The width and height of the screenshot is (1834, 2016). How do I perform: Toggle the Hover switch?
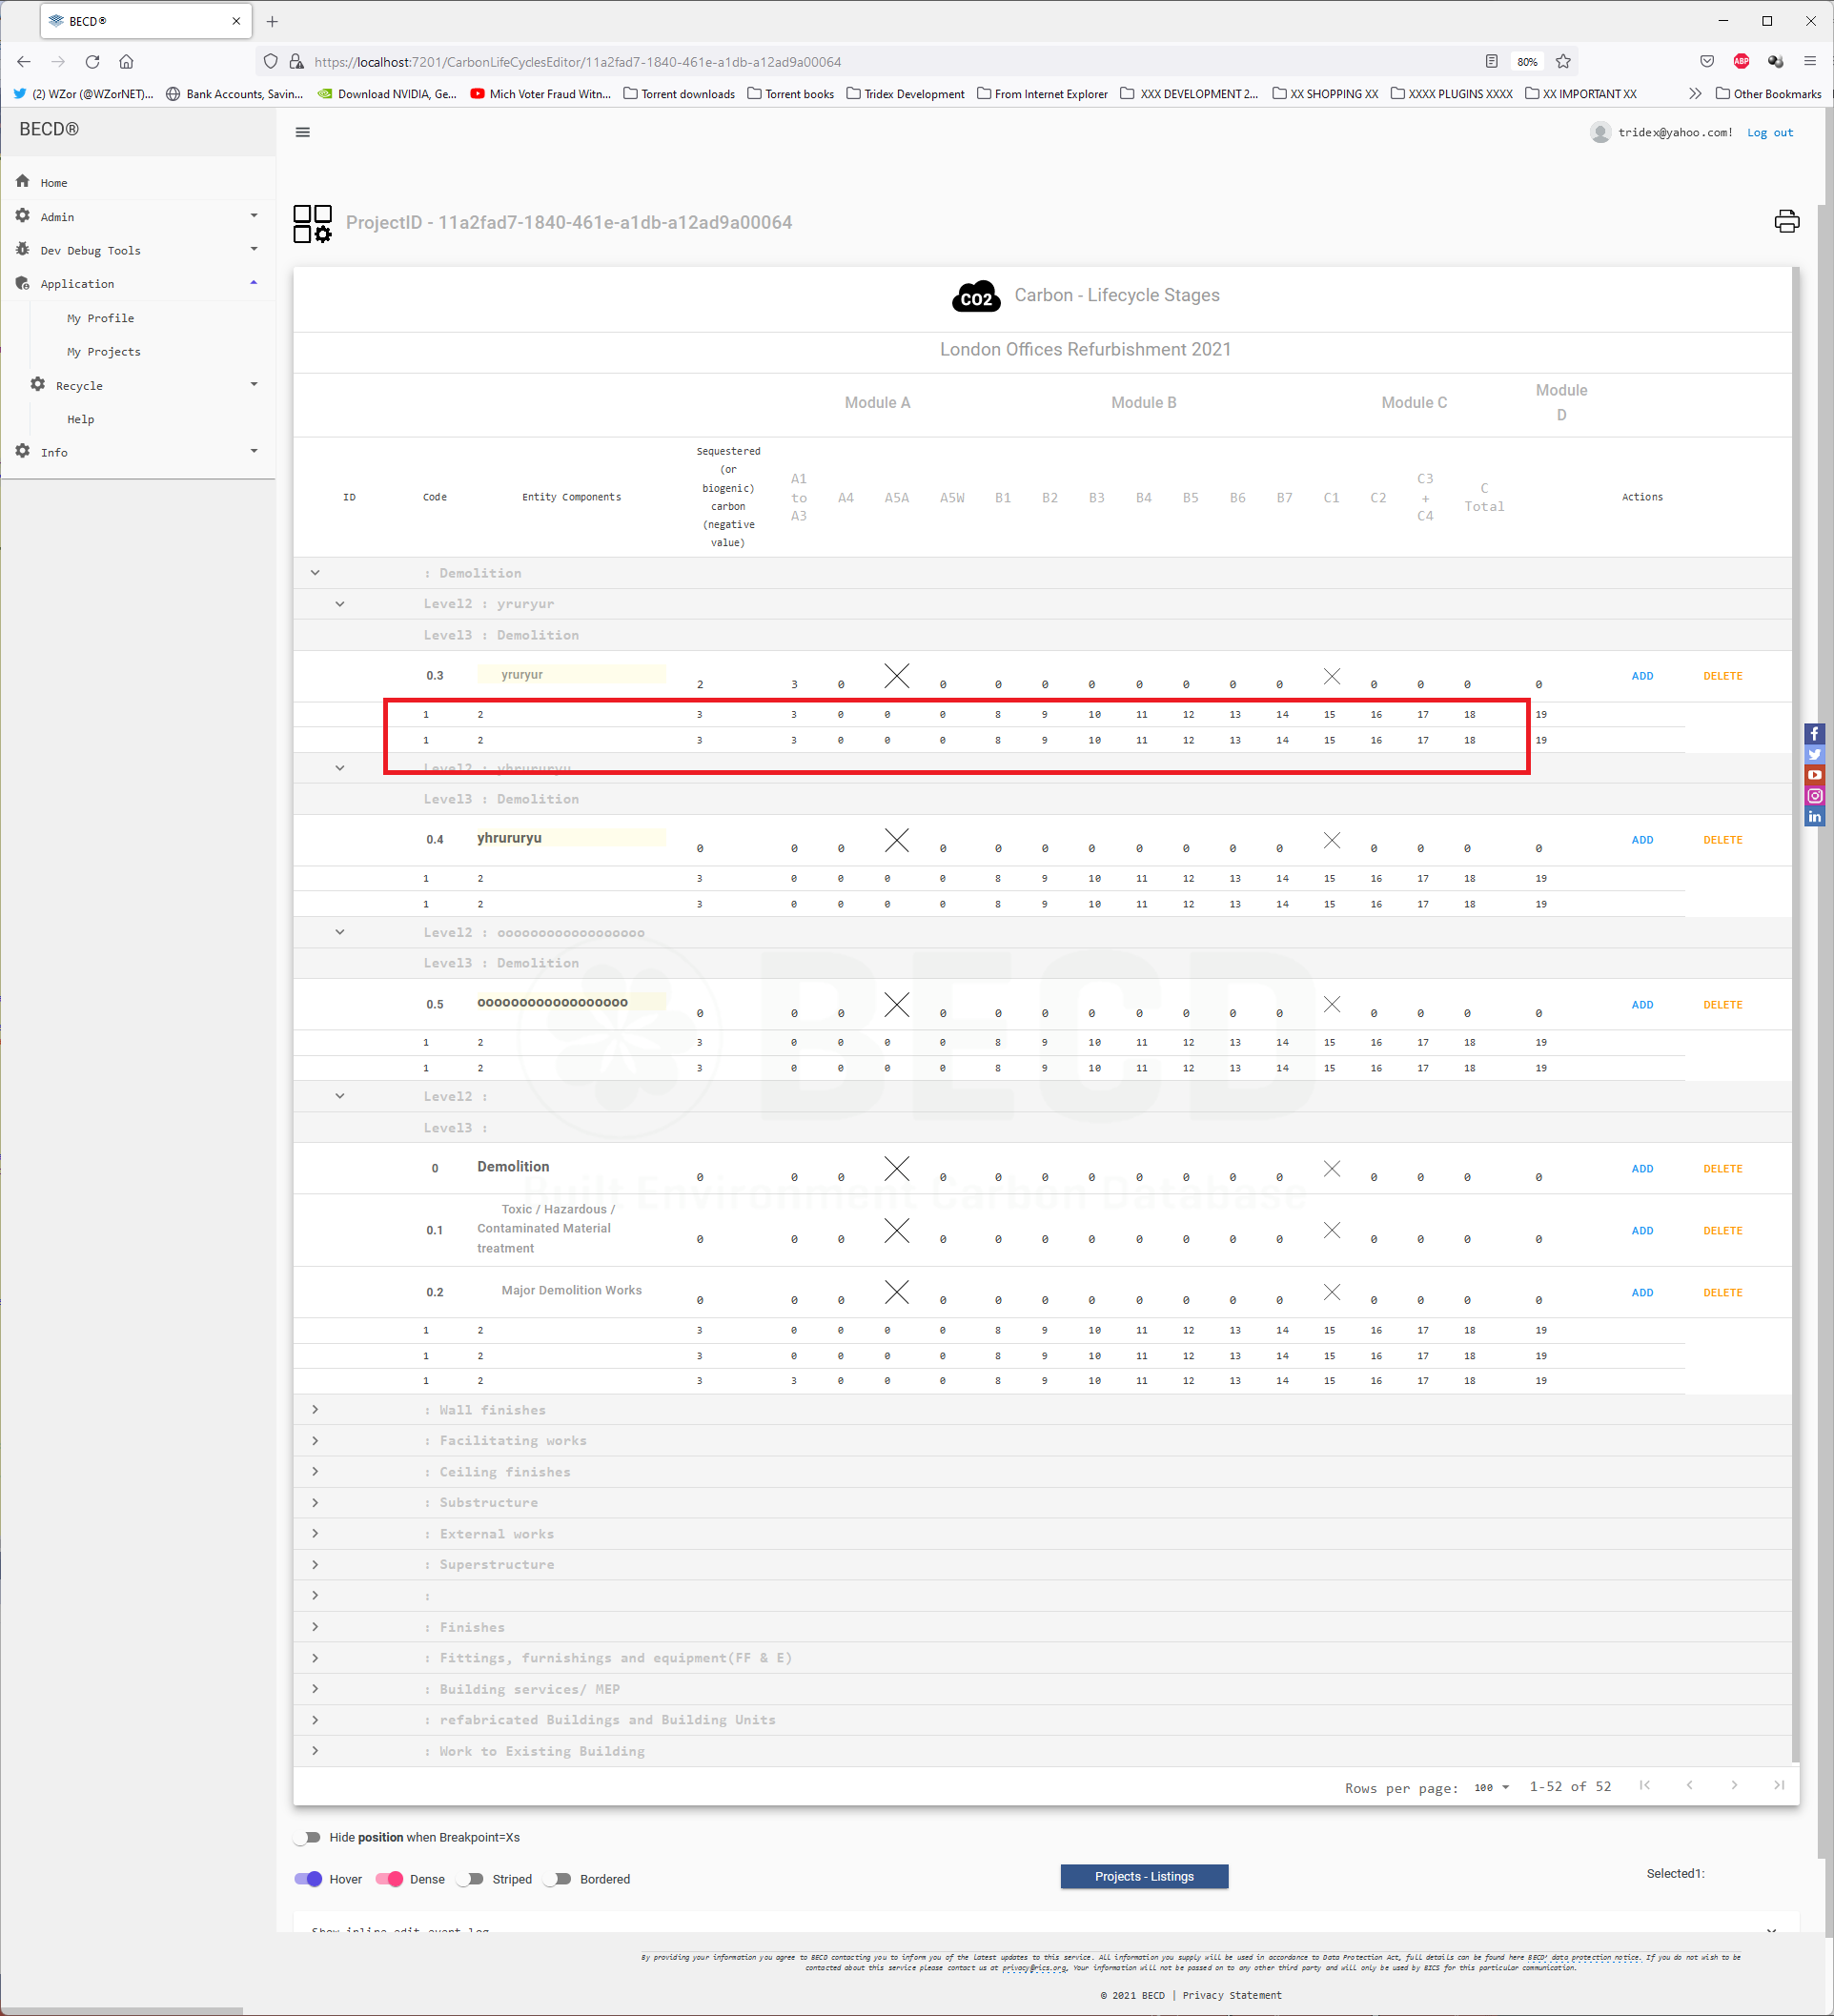pyautogui.click(x=308, y=1879)
